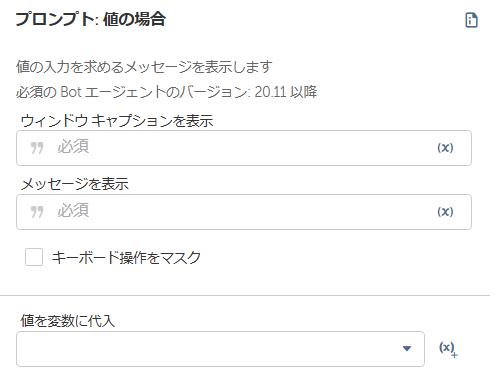Viewport: 504px width, 384px height.
Task: Click the プロンプト: 値の場合 heading
Action: [x=91, y=19]
